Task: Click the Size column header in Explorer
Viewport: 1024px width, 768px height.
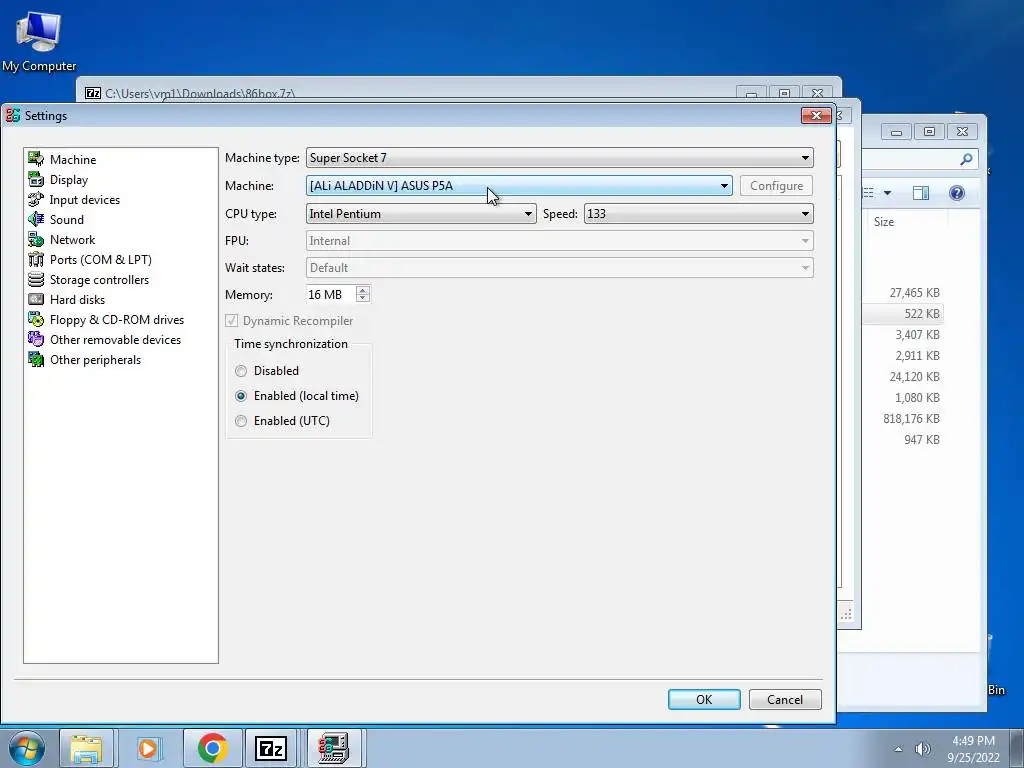Action: click(x=884, y=221)
